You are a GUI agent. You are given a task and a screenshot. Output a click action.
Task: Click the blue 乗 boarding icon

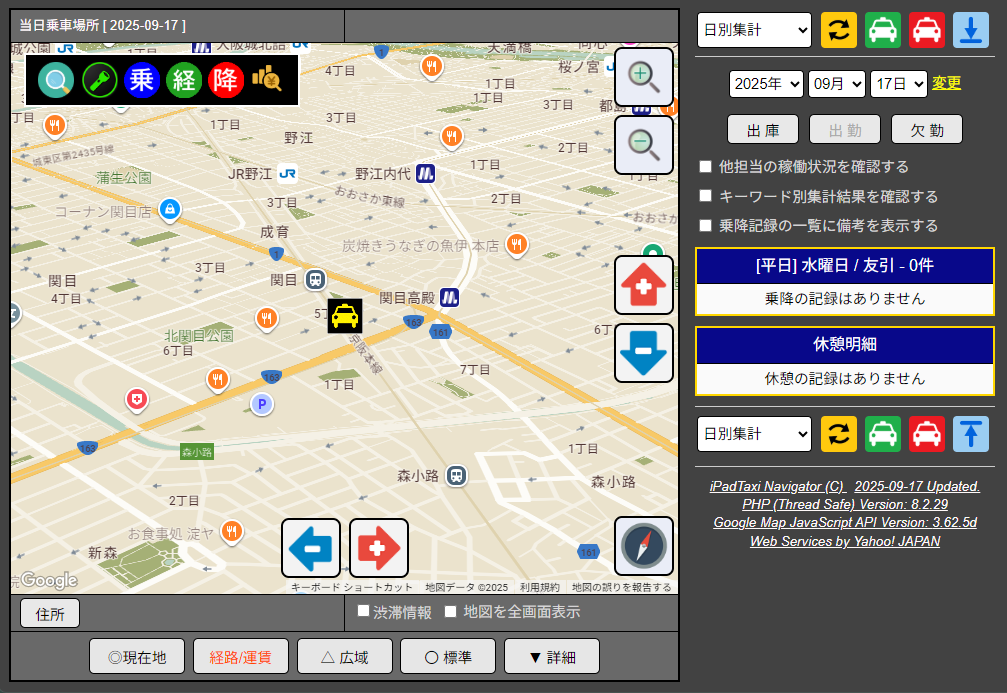pos(142,80)
